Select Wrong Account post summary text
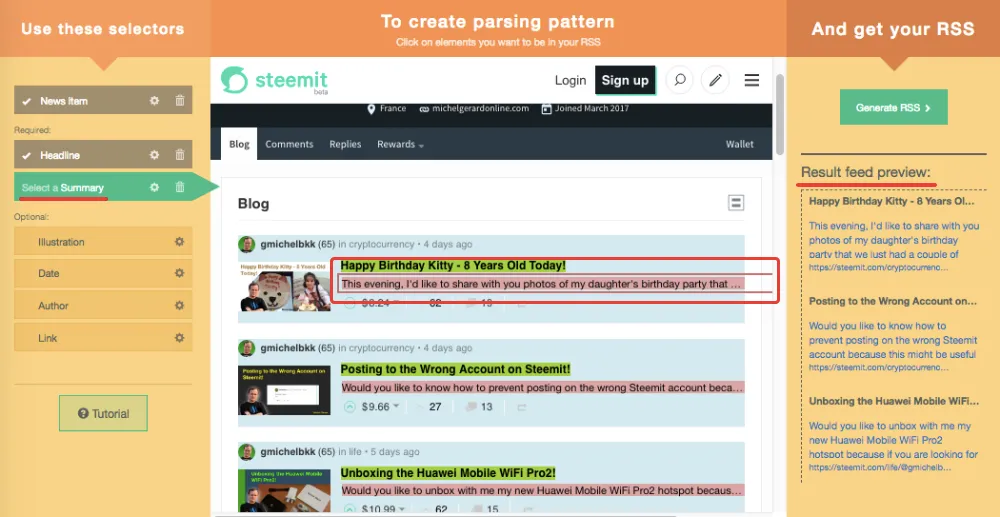 (542, 388)
